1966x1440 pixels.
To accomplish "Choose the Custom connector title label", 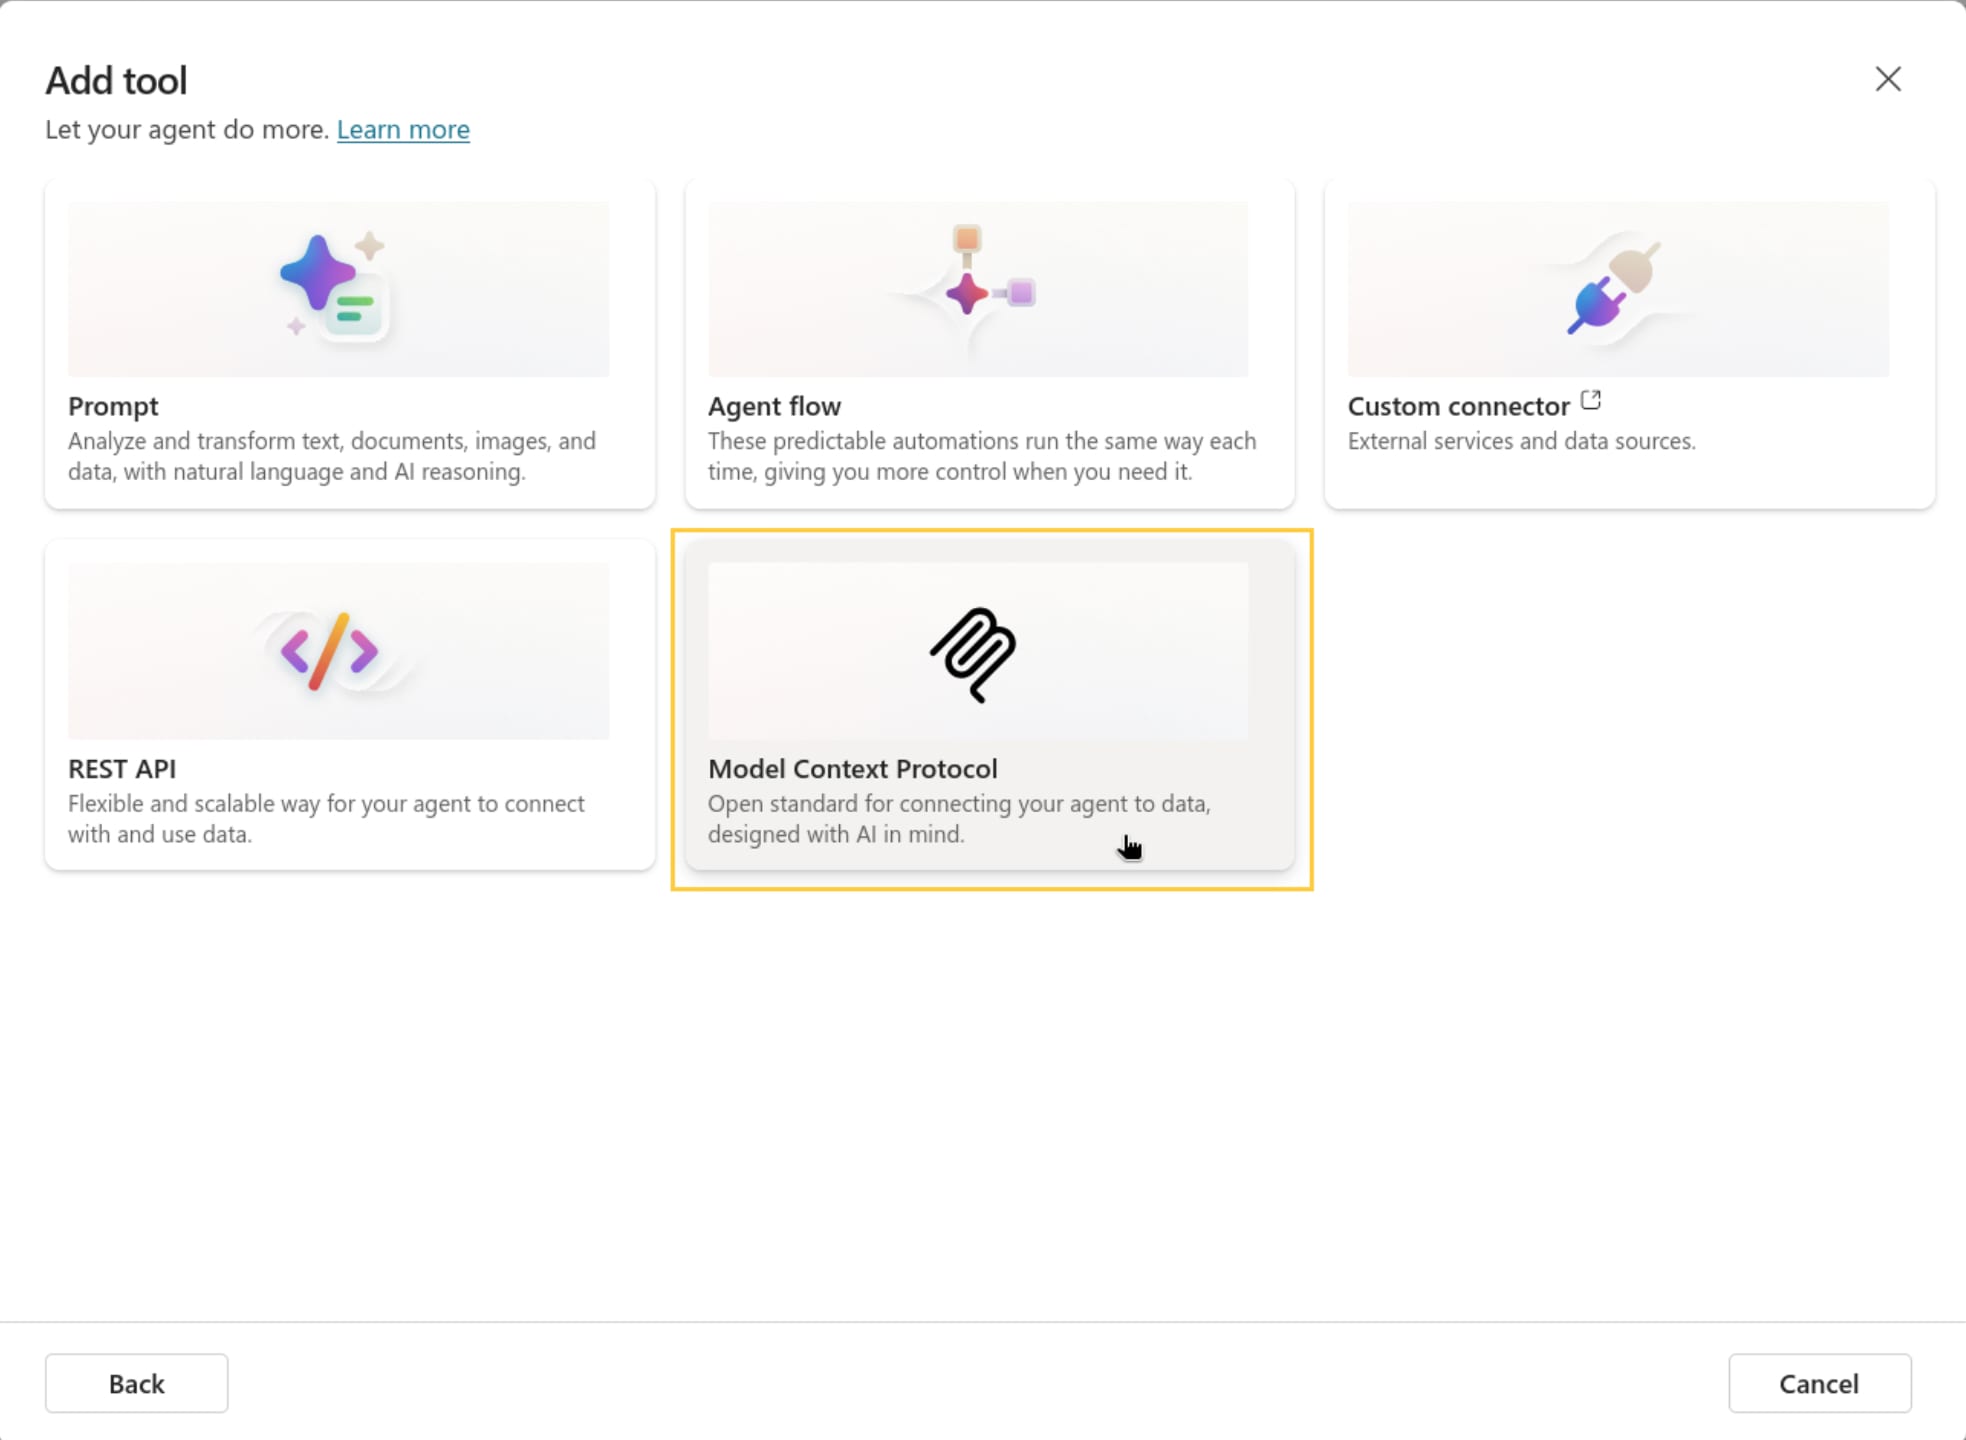I will (1458, 406).
